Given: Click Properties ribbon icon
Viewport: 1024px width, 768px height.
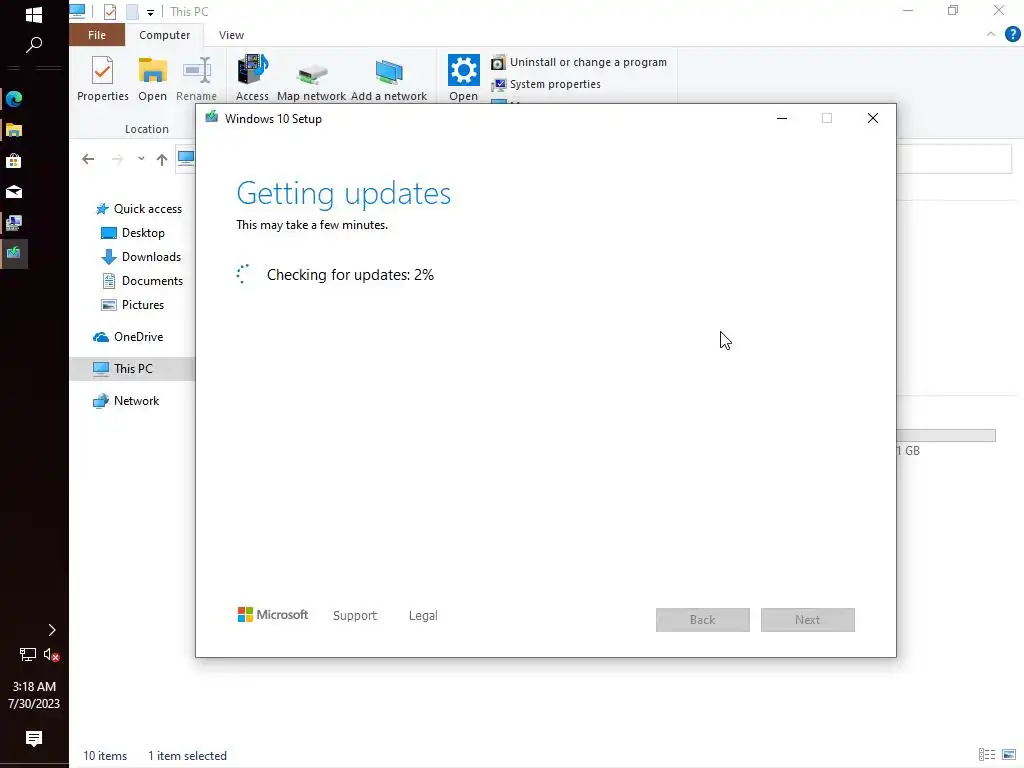Looking at the screenshot, I should [103, 78].
